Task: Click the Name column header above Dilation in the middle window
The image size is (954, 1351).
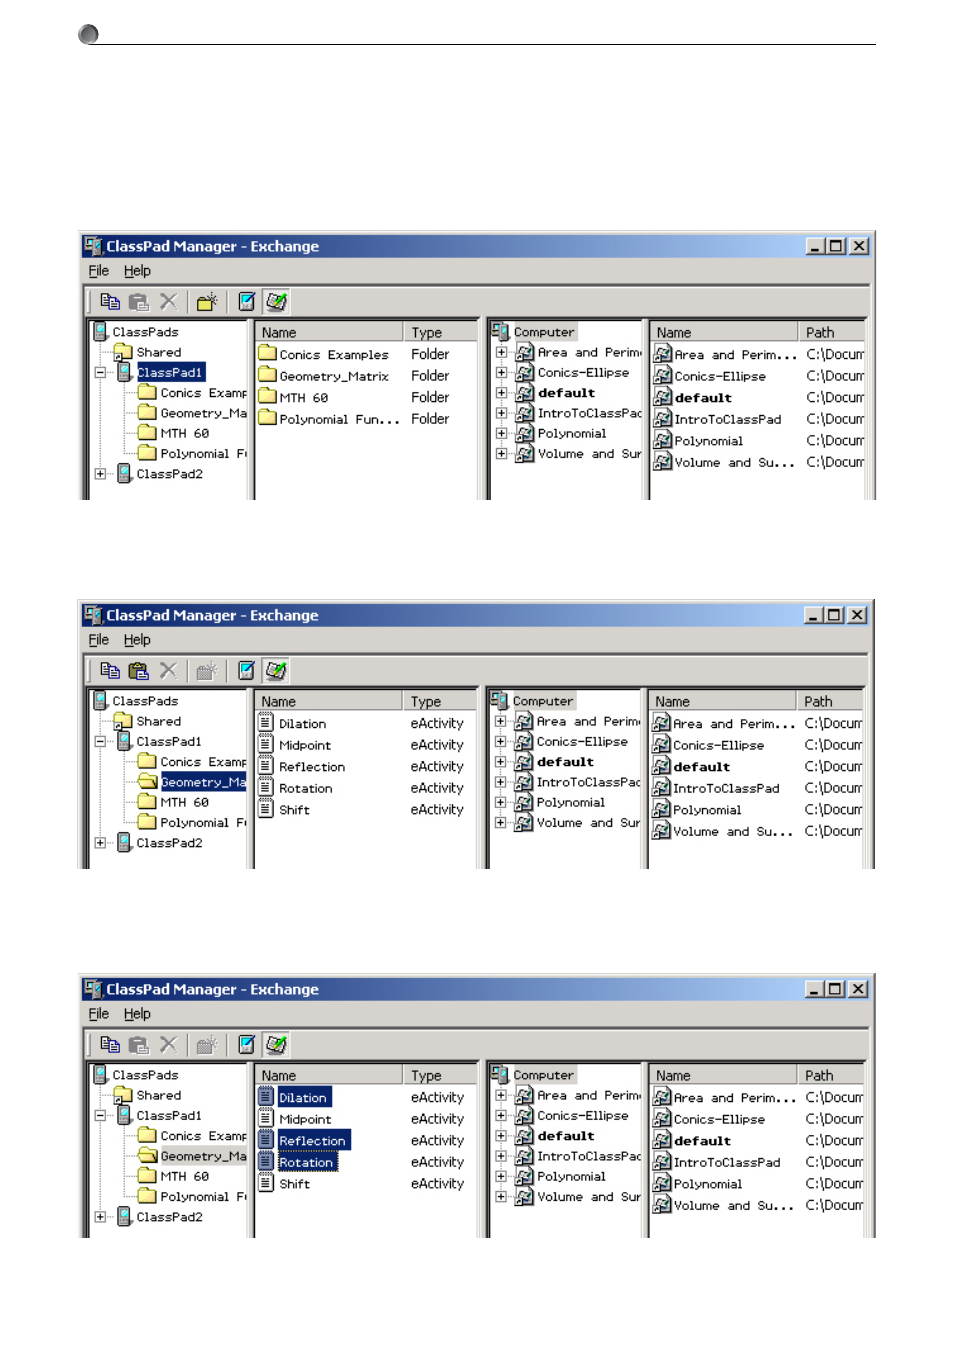Action: (x=330, y=701)
